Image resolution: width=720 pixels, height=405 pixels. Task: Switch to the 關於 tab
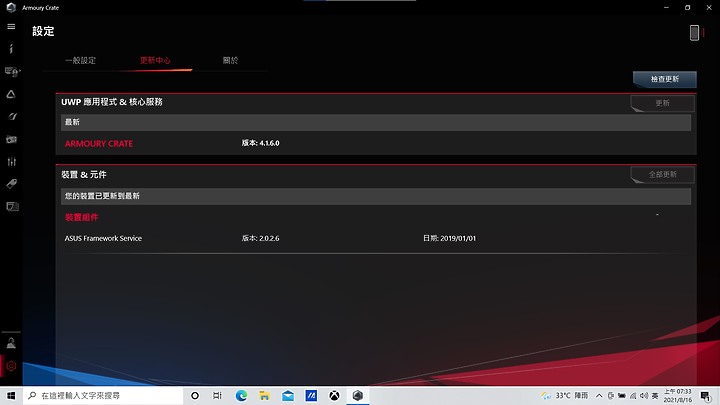click(231, 60)
